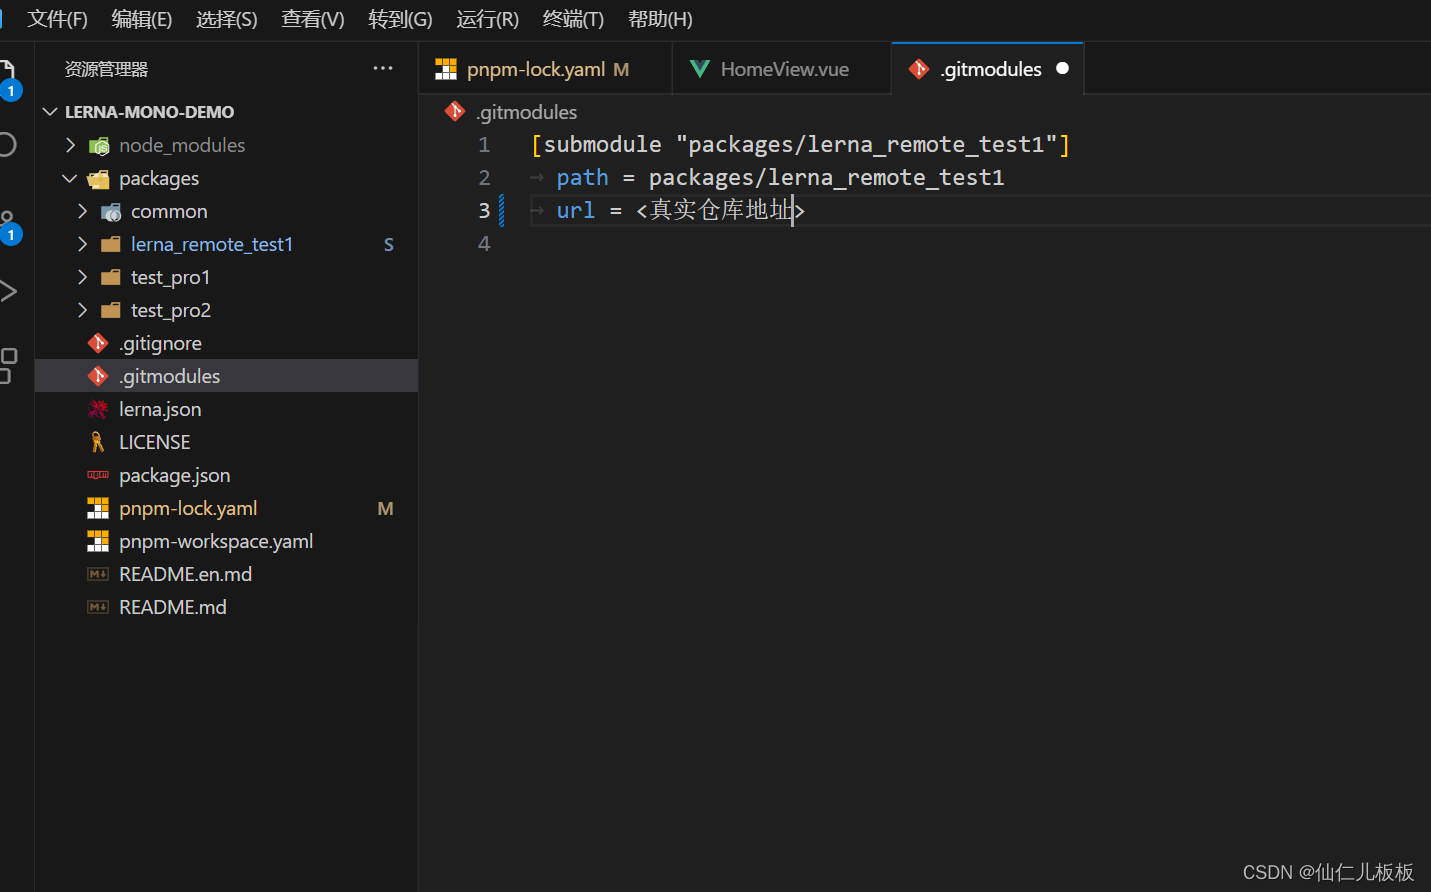This screenshot has height=892, width=1431.
Task: Open the 转到(G) menu
Action: coord(400,20)
